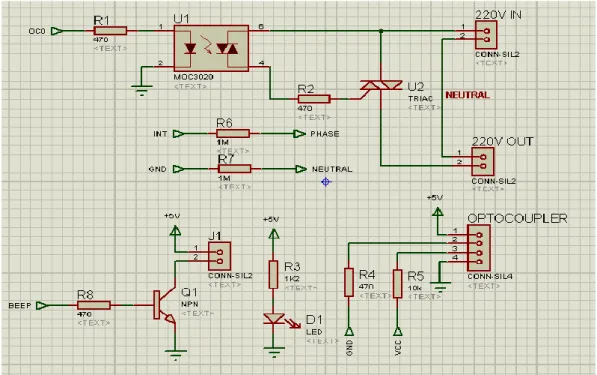Click the TRIAC value label
The height and width of the screenshot is (375, 597).
(x=421, y=99)
